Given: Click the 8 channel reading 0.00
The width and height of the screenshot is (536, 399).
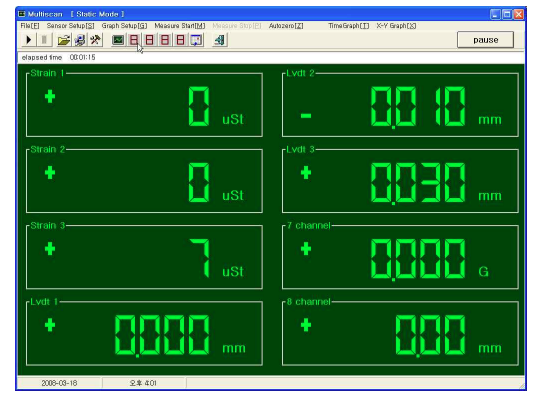Looking at the screenshot, I should point(430,336).
